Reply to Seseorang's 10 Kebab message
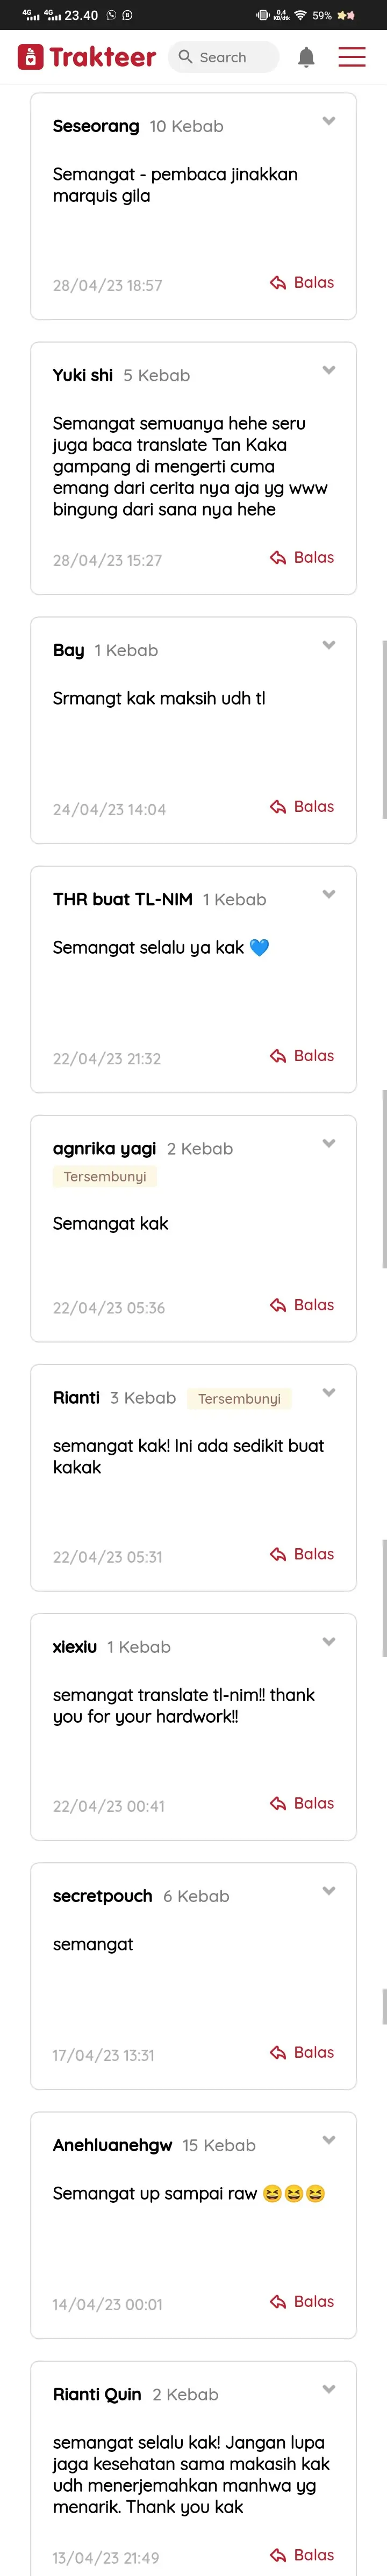 tap(302, 283)
